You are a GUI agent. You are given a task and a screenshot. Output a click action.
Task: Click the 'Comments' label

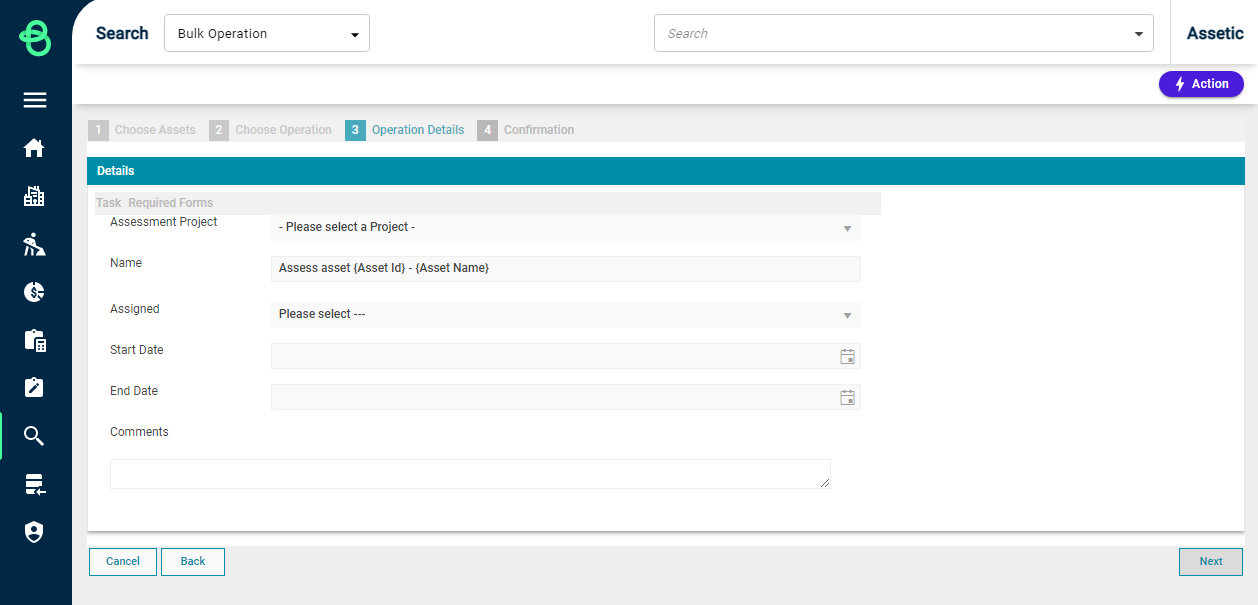point(139,432)
